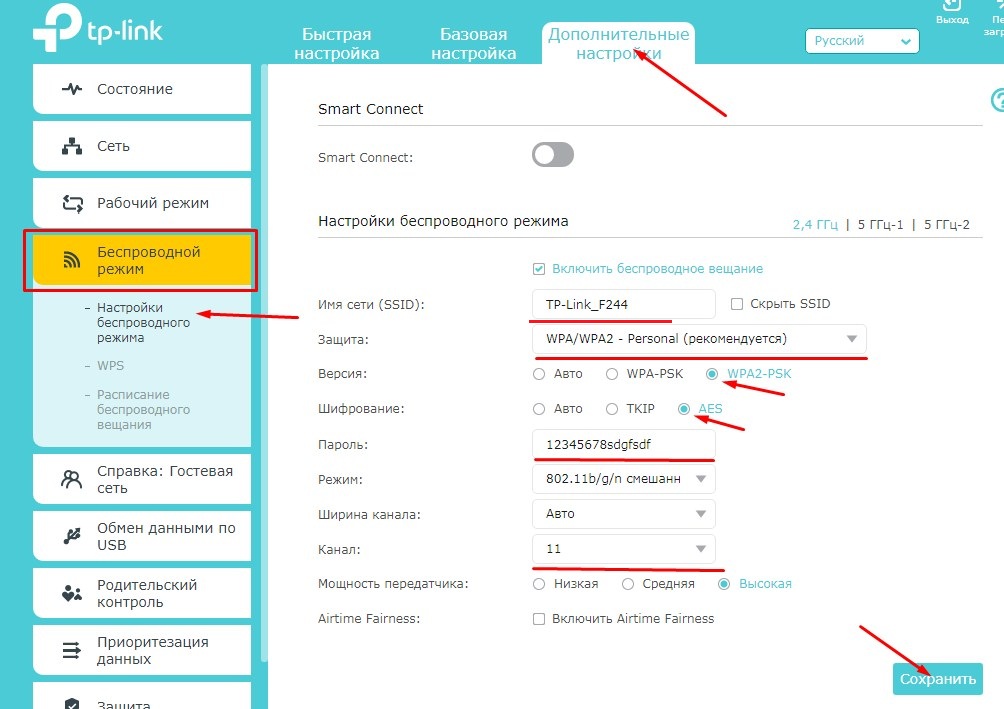Select Низкая transmit power
Image resolution: width=1004 pixels, height=709 pixels.
point(539,584)
